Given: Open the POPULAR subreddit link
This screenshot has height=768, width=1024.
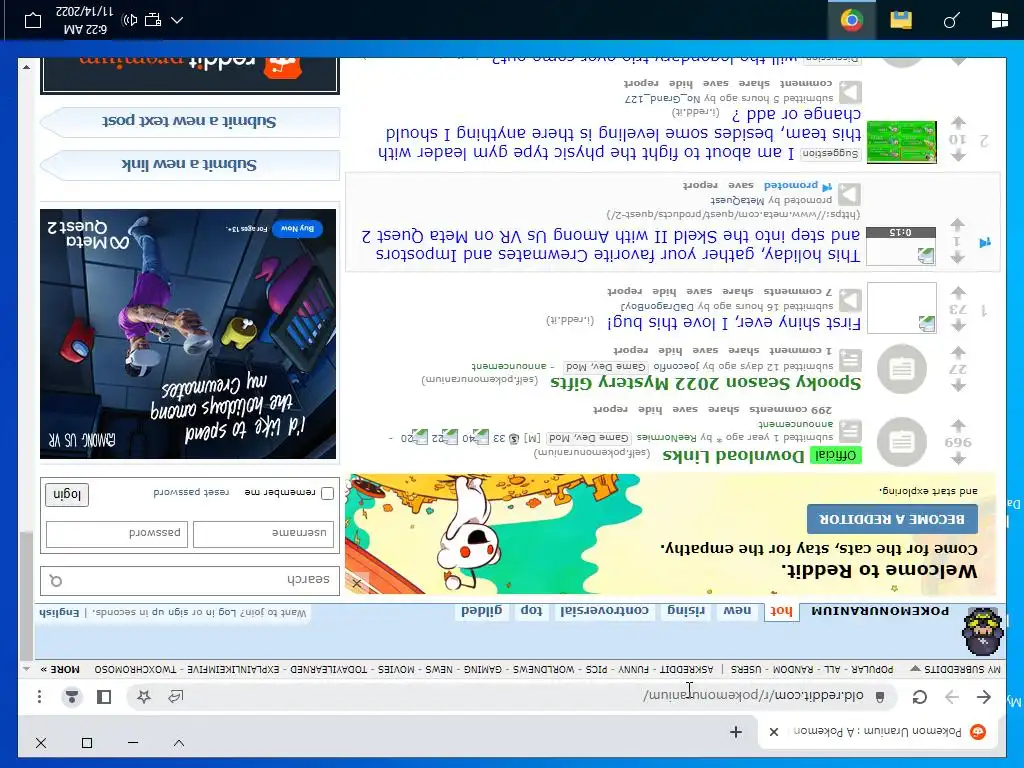Looking at the screenshot, I should tap(872, 669).
